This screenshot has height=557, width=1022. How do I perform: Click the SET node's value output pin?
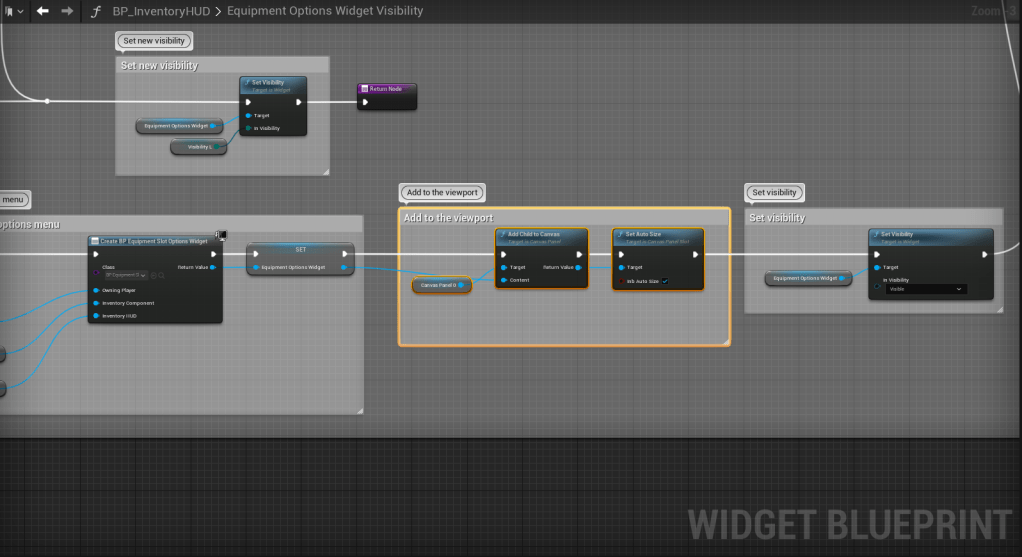click(x=344, y=267)
